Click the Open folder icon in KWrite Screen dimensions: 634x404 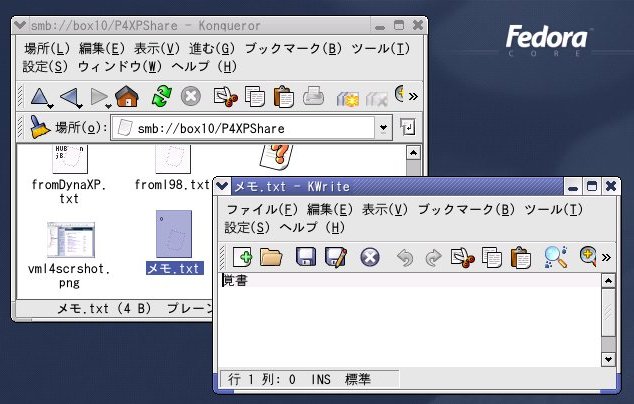271,257
